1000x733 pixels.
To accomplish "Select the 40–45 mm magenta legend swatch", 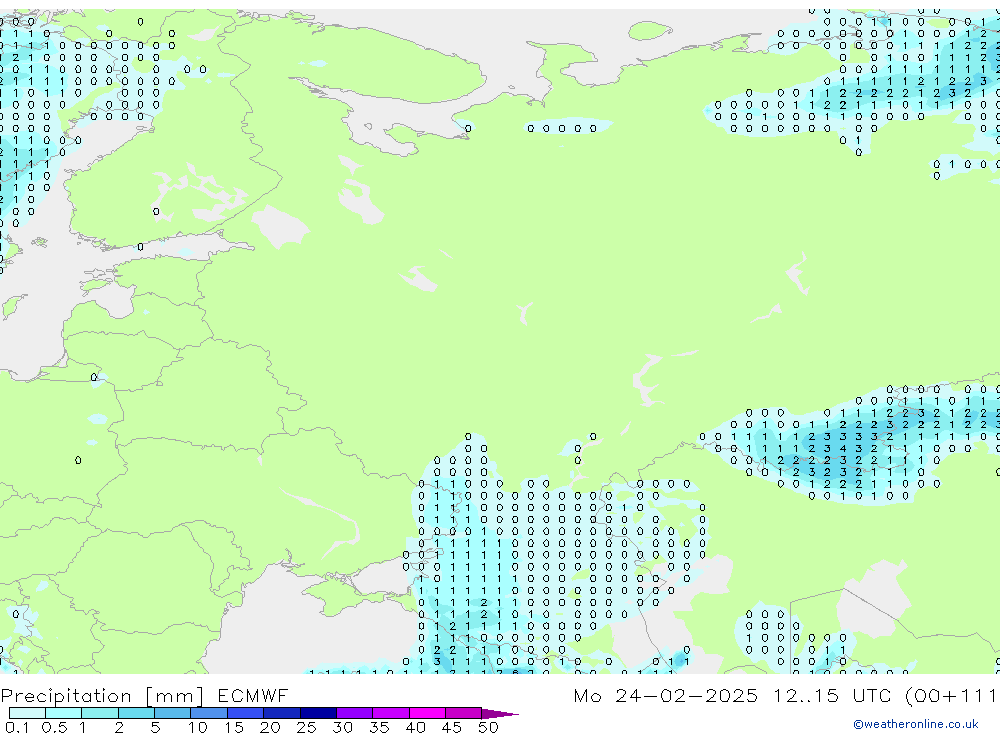I will (427, 713).
